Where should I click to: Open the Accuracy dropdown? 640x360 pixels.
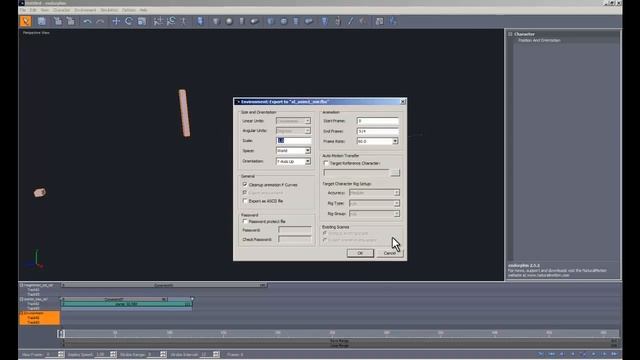(374, 193)
